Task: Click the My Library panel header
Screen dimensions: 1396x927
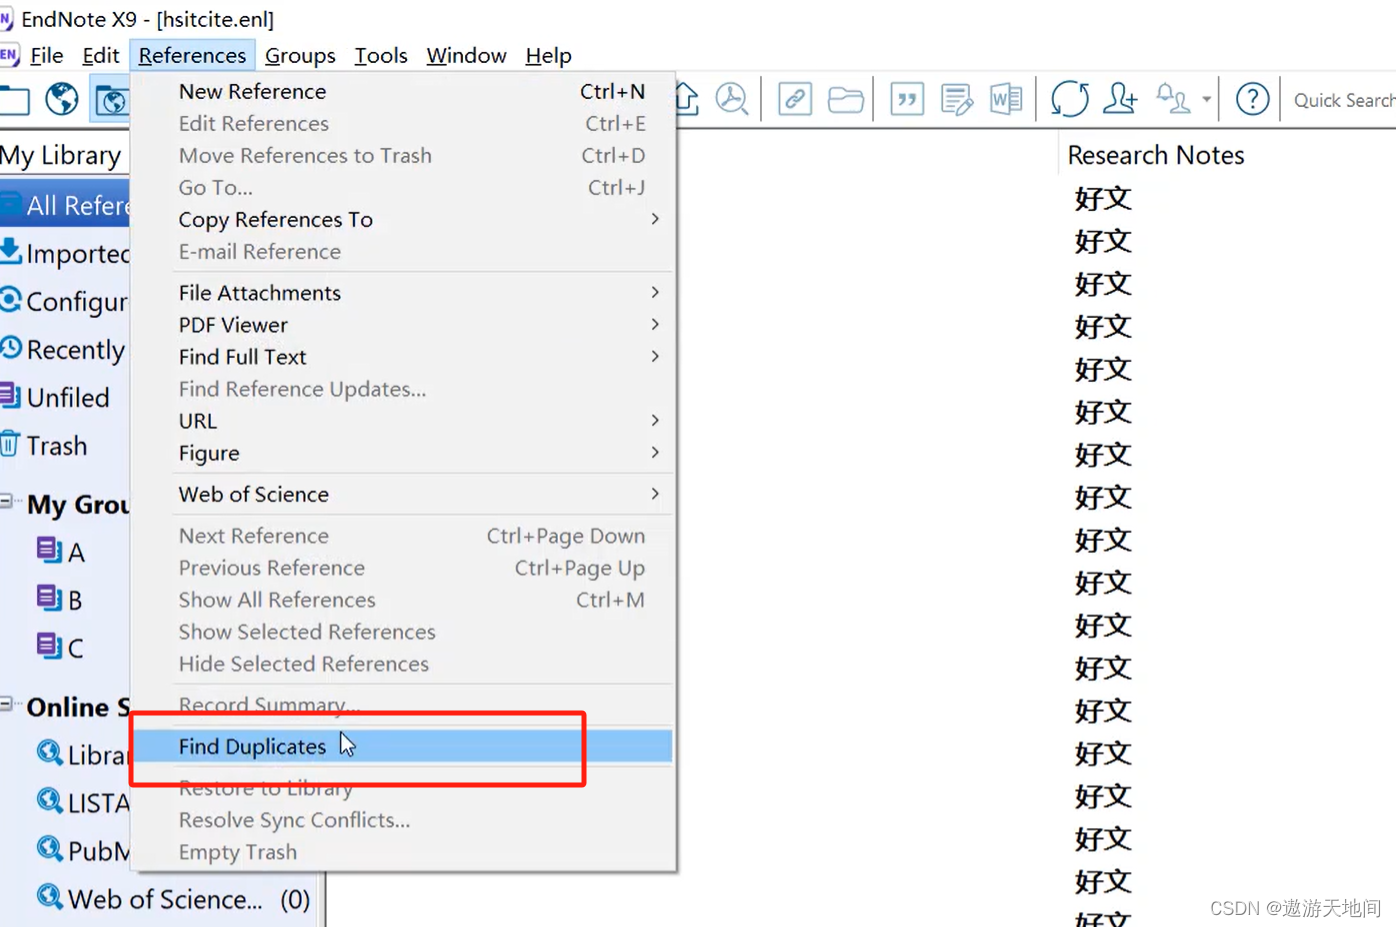Action: point(61,155)
